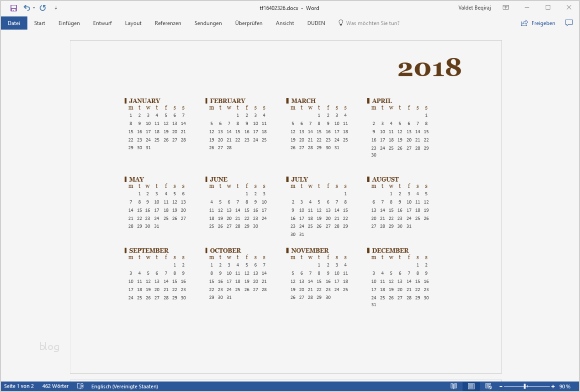Image resolution: width=580 pixels, height=392 pixels.
Task: Open zoom dialog via 90 % label
Action: tap(565, 386)
